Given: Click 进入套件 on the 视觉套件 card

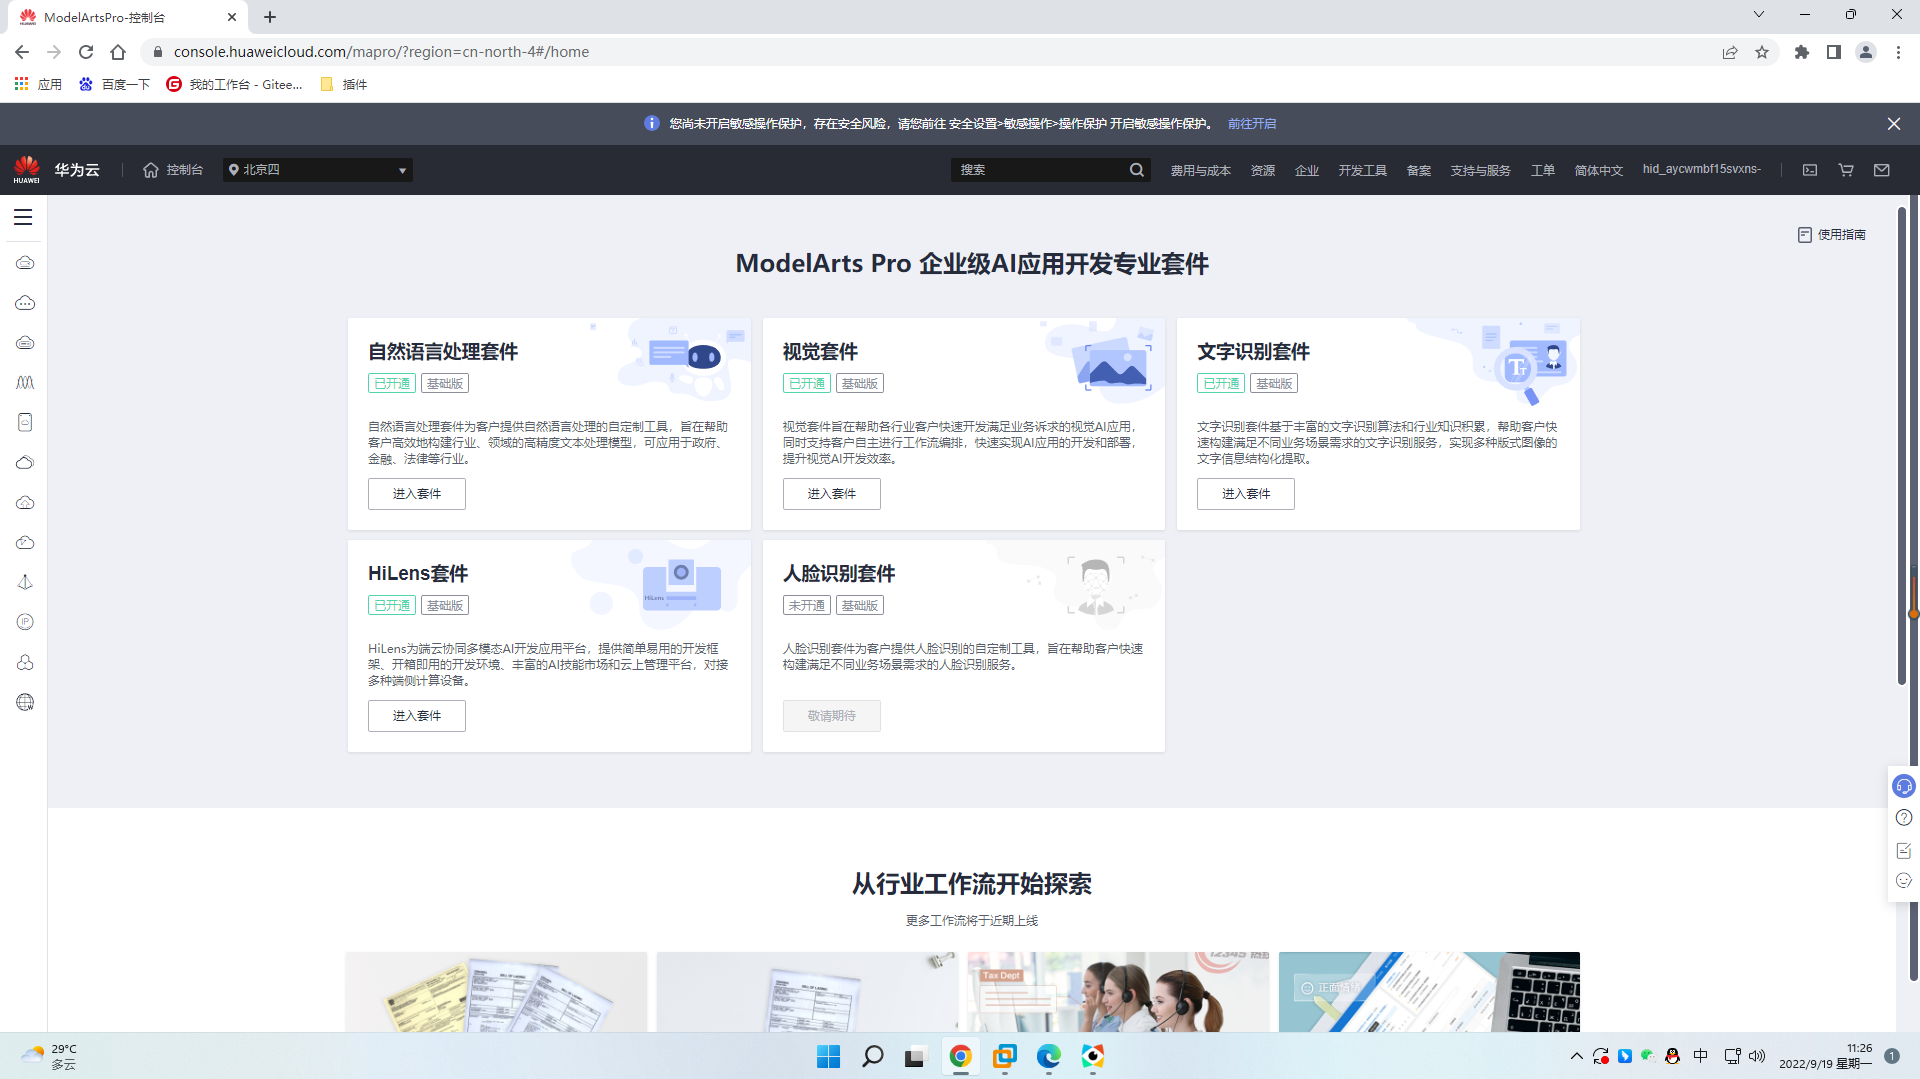Looking at the screenshot, I should [831, 493].
